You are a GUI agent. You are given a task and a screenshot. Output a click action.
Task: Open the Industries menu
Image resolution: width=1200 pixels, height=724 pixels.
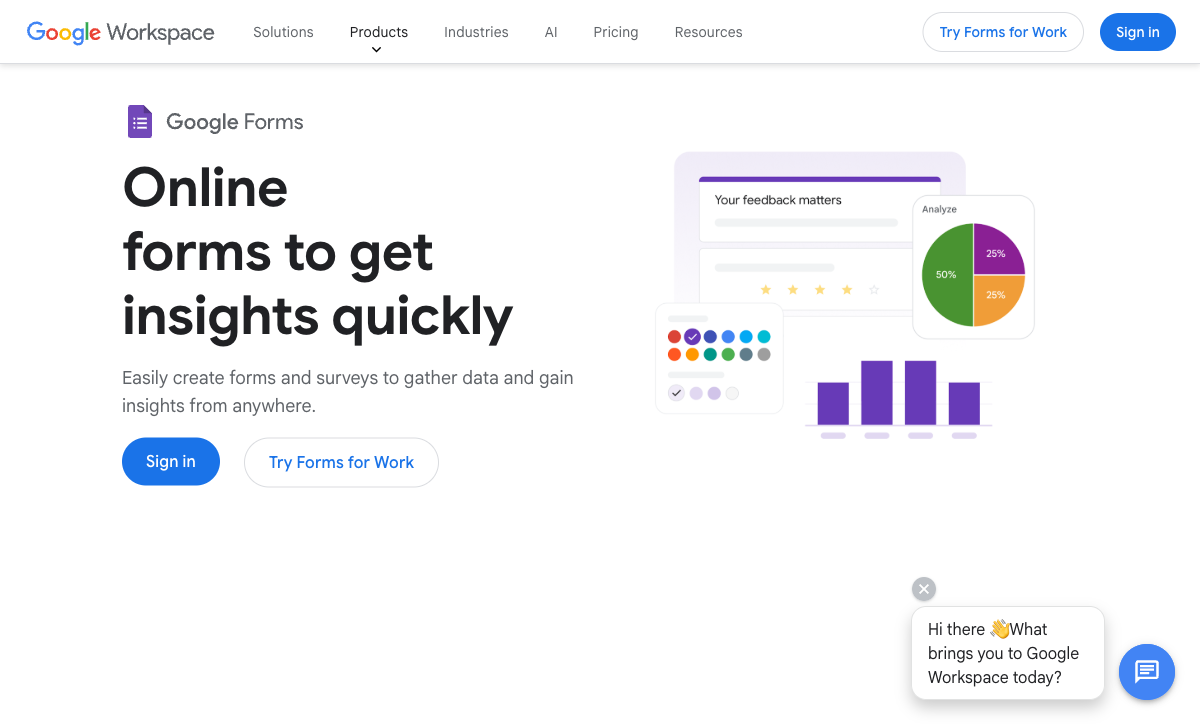pyautogui.click(x=476, y=32)
